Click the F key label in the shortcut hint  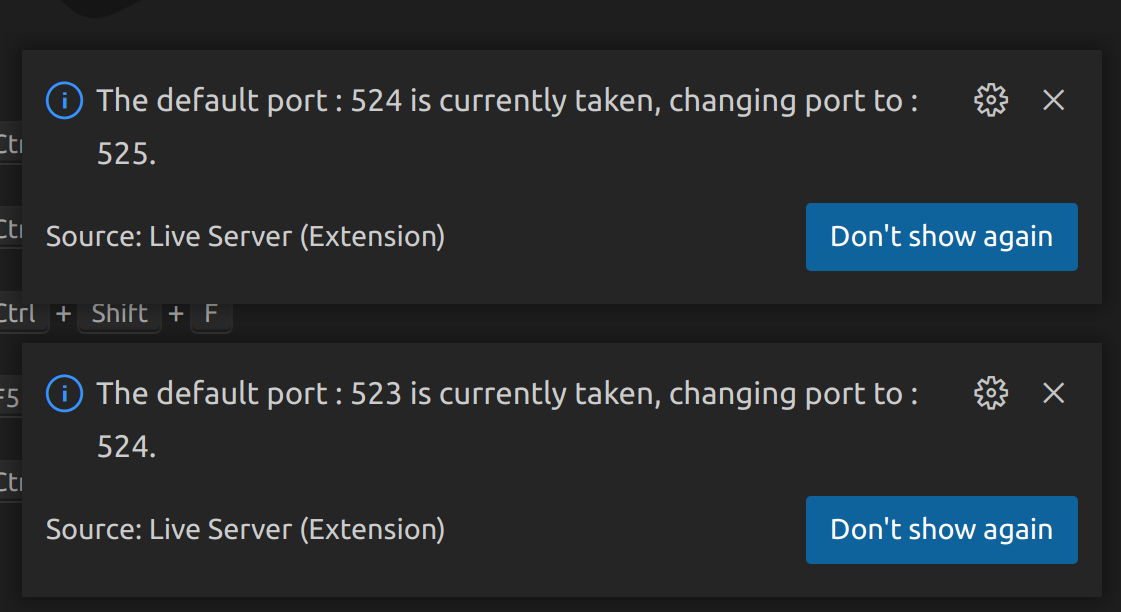211,313
